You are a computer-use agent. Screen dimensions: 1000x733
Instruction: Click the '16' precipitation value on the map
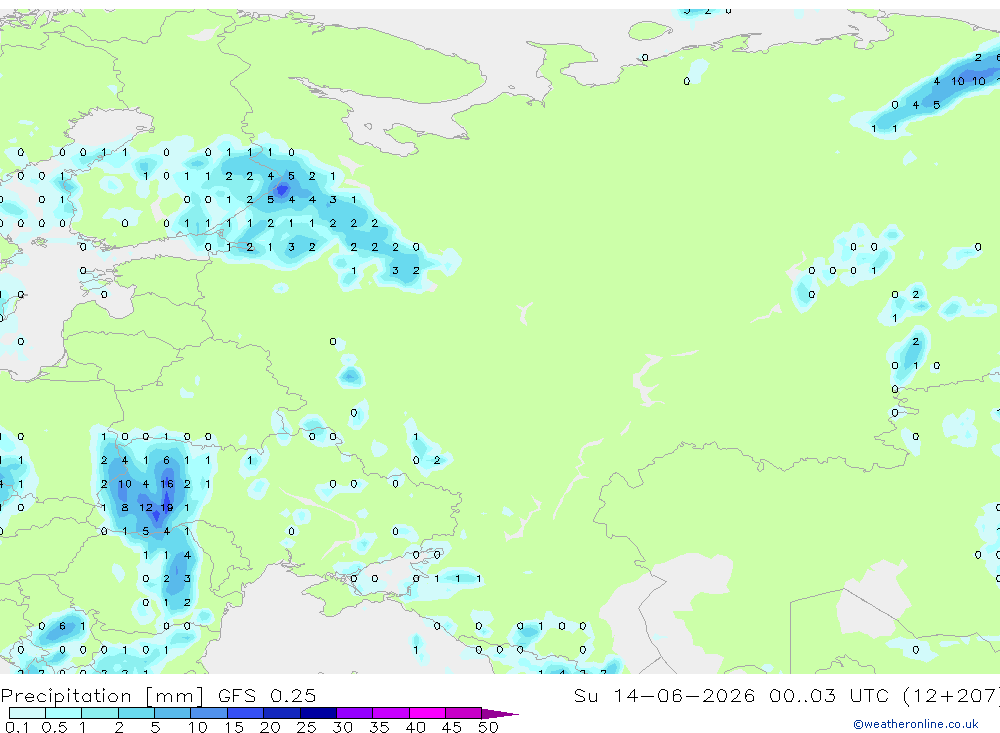[x=166, y=484]
